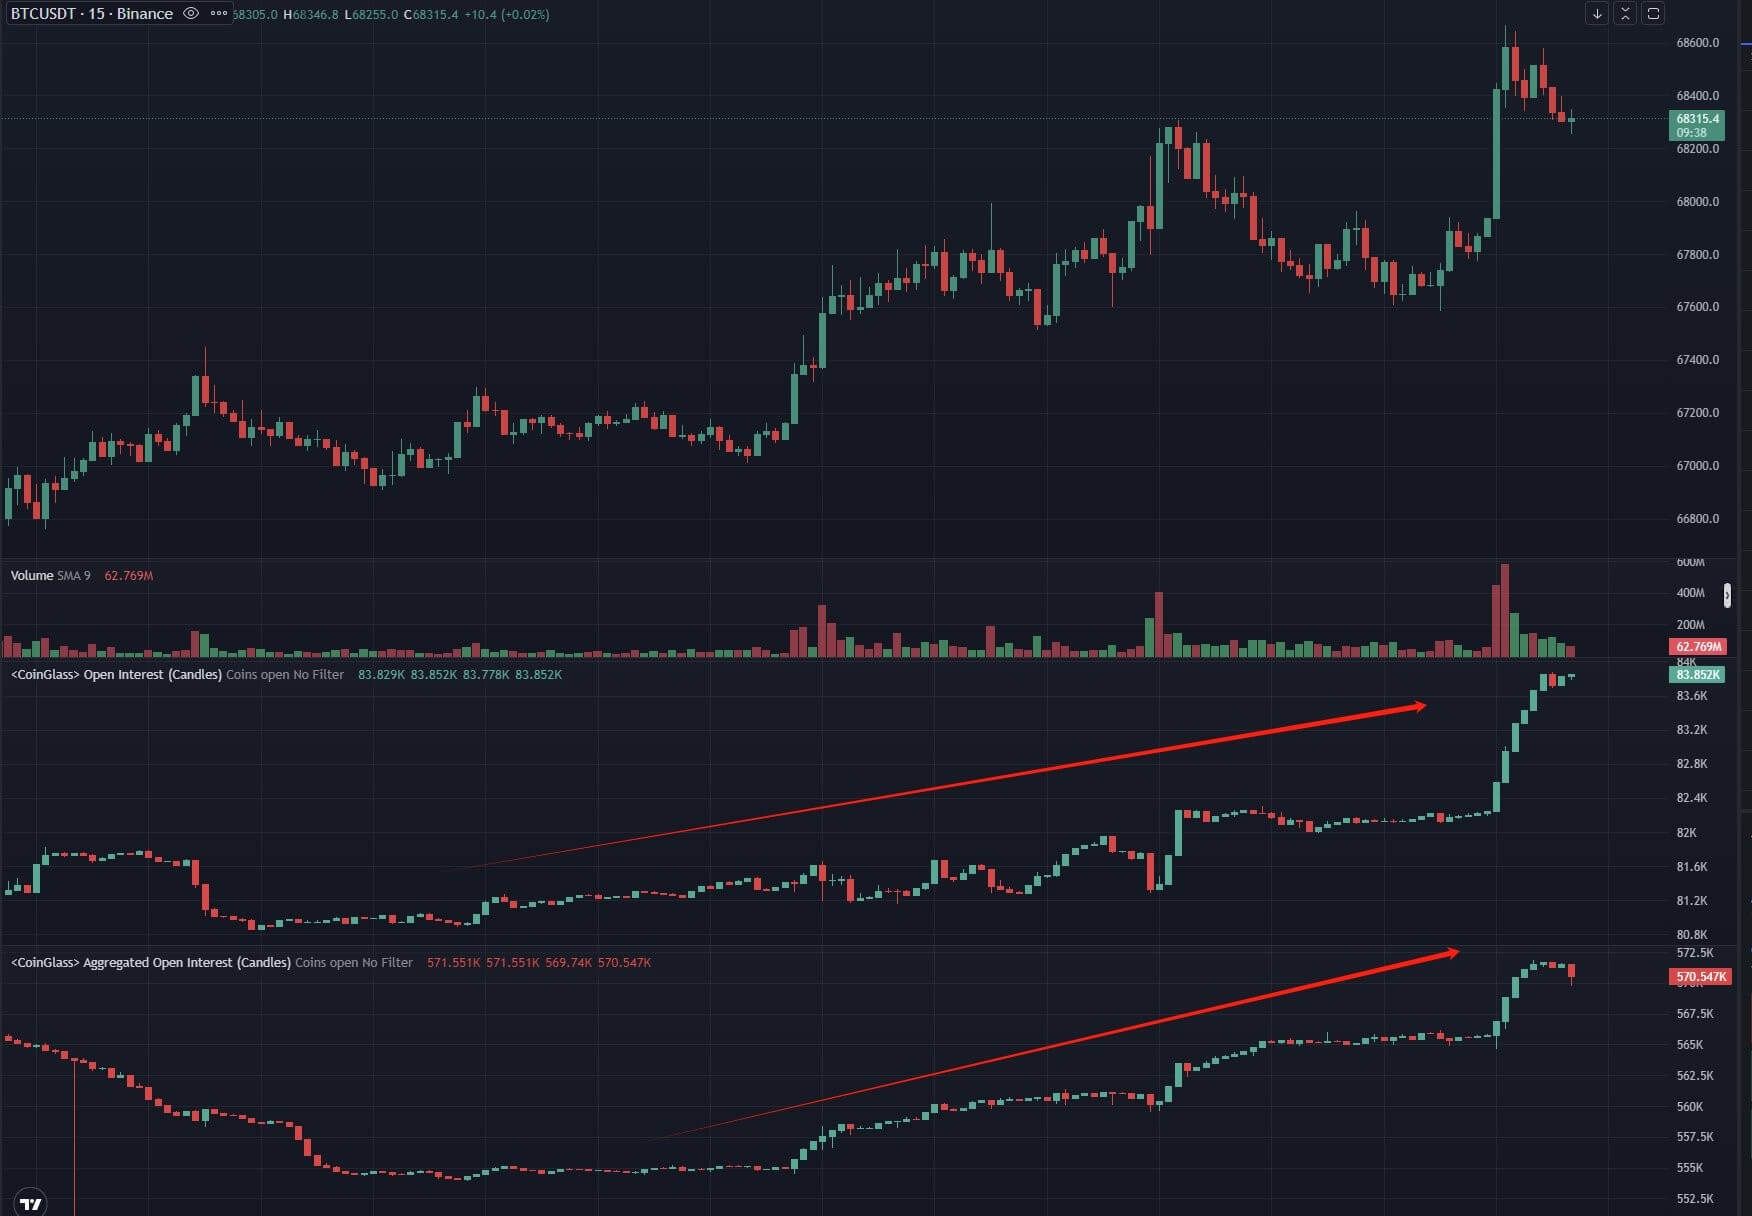Move pane down with the arrow icon
This screenshot has width=1752, height=1216.
coord(1597,14)
